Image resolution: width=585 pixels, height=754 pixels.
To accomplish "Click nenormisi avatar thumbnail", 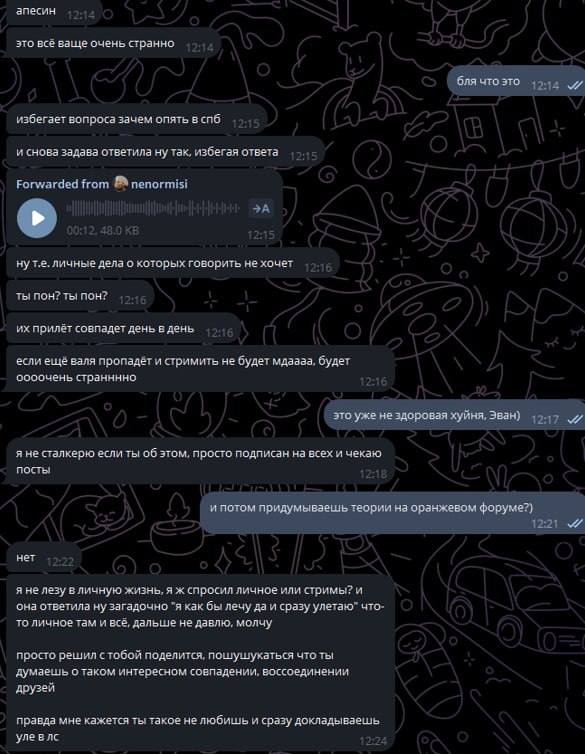I will [121, 184].
